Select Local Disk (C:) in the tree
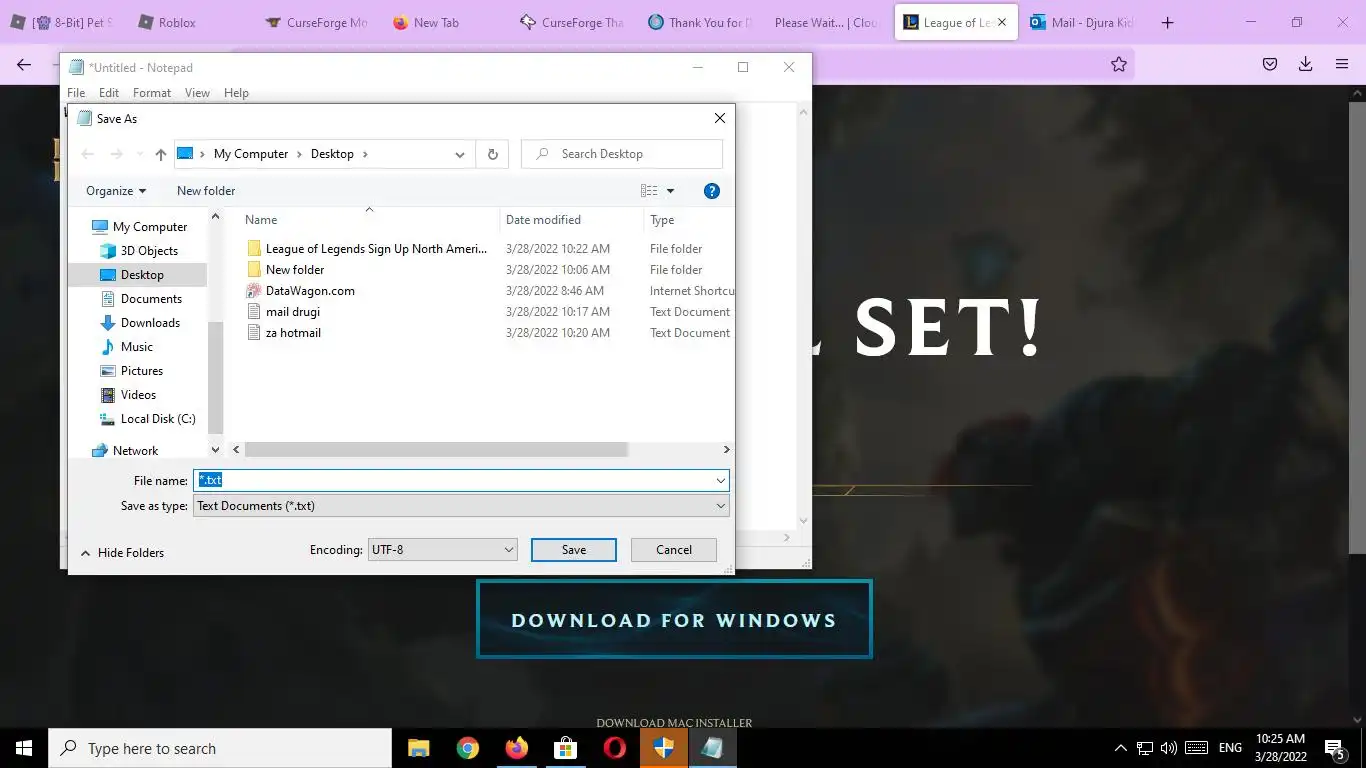The height and width of the screenshot is (768, 1366). coord(158,419)
